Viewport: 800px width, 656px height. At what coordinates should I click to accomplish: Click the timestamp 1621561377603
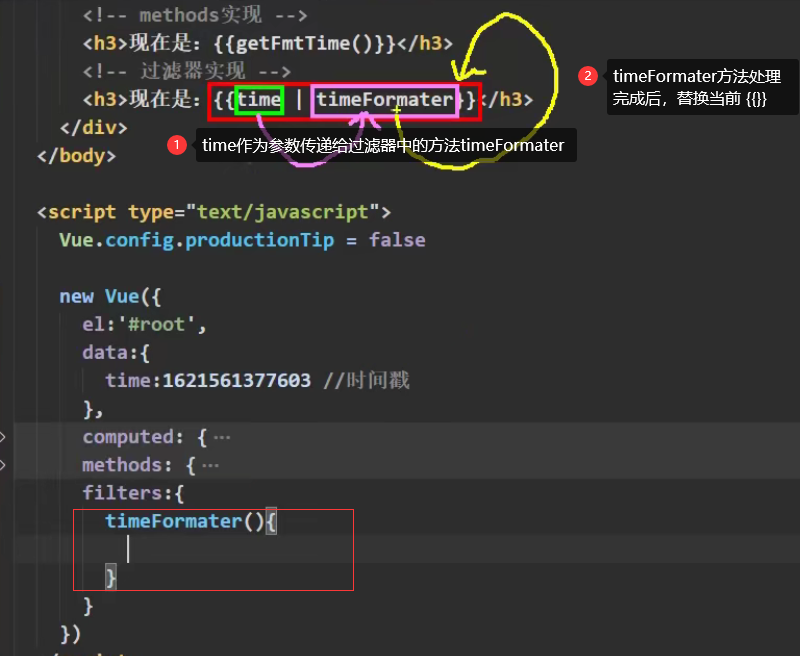click(237, 381)
